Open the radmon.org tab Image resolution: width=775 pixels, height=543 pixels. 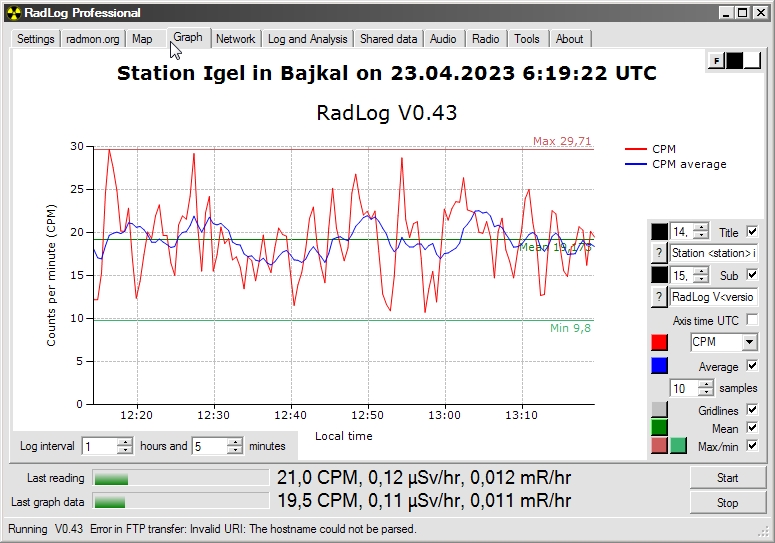pos(93,39)
